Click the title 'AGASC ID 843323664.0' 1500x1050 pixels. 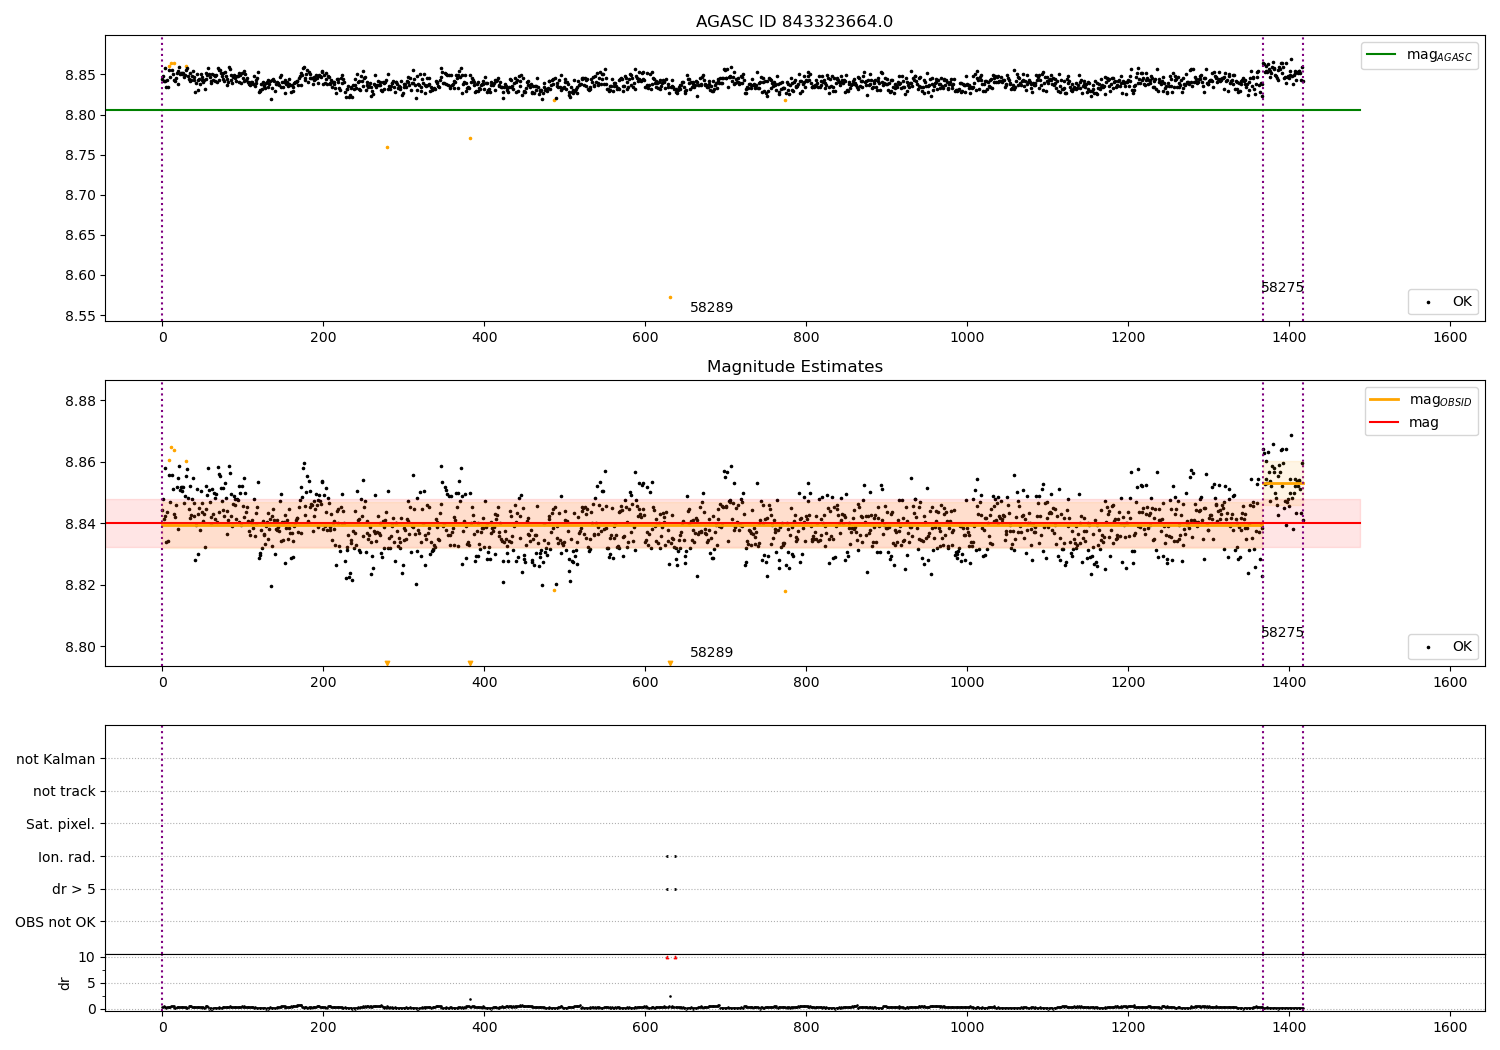tap(794, 22)
